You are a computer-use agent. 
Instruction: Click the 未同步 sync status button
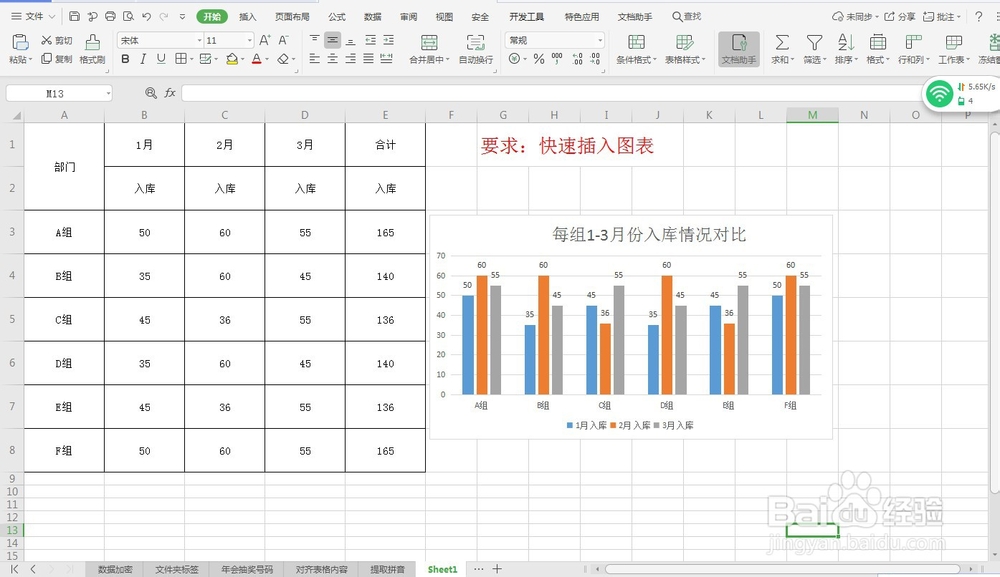(x=854, y=17)
